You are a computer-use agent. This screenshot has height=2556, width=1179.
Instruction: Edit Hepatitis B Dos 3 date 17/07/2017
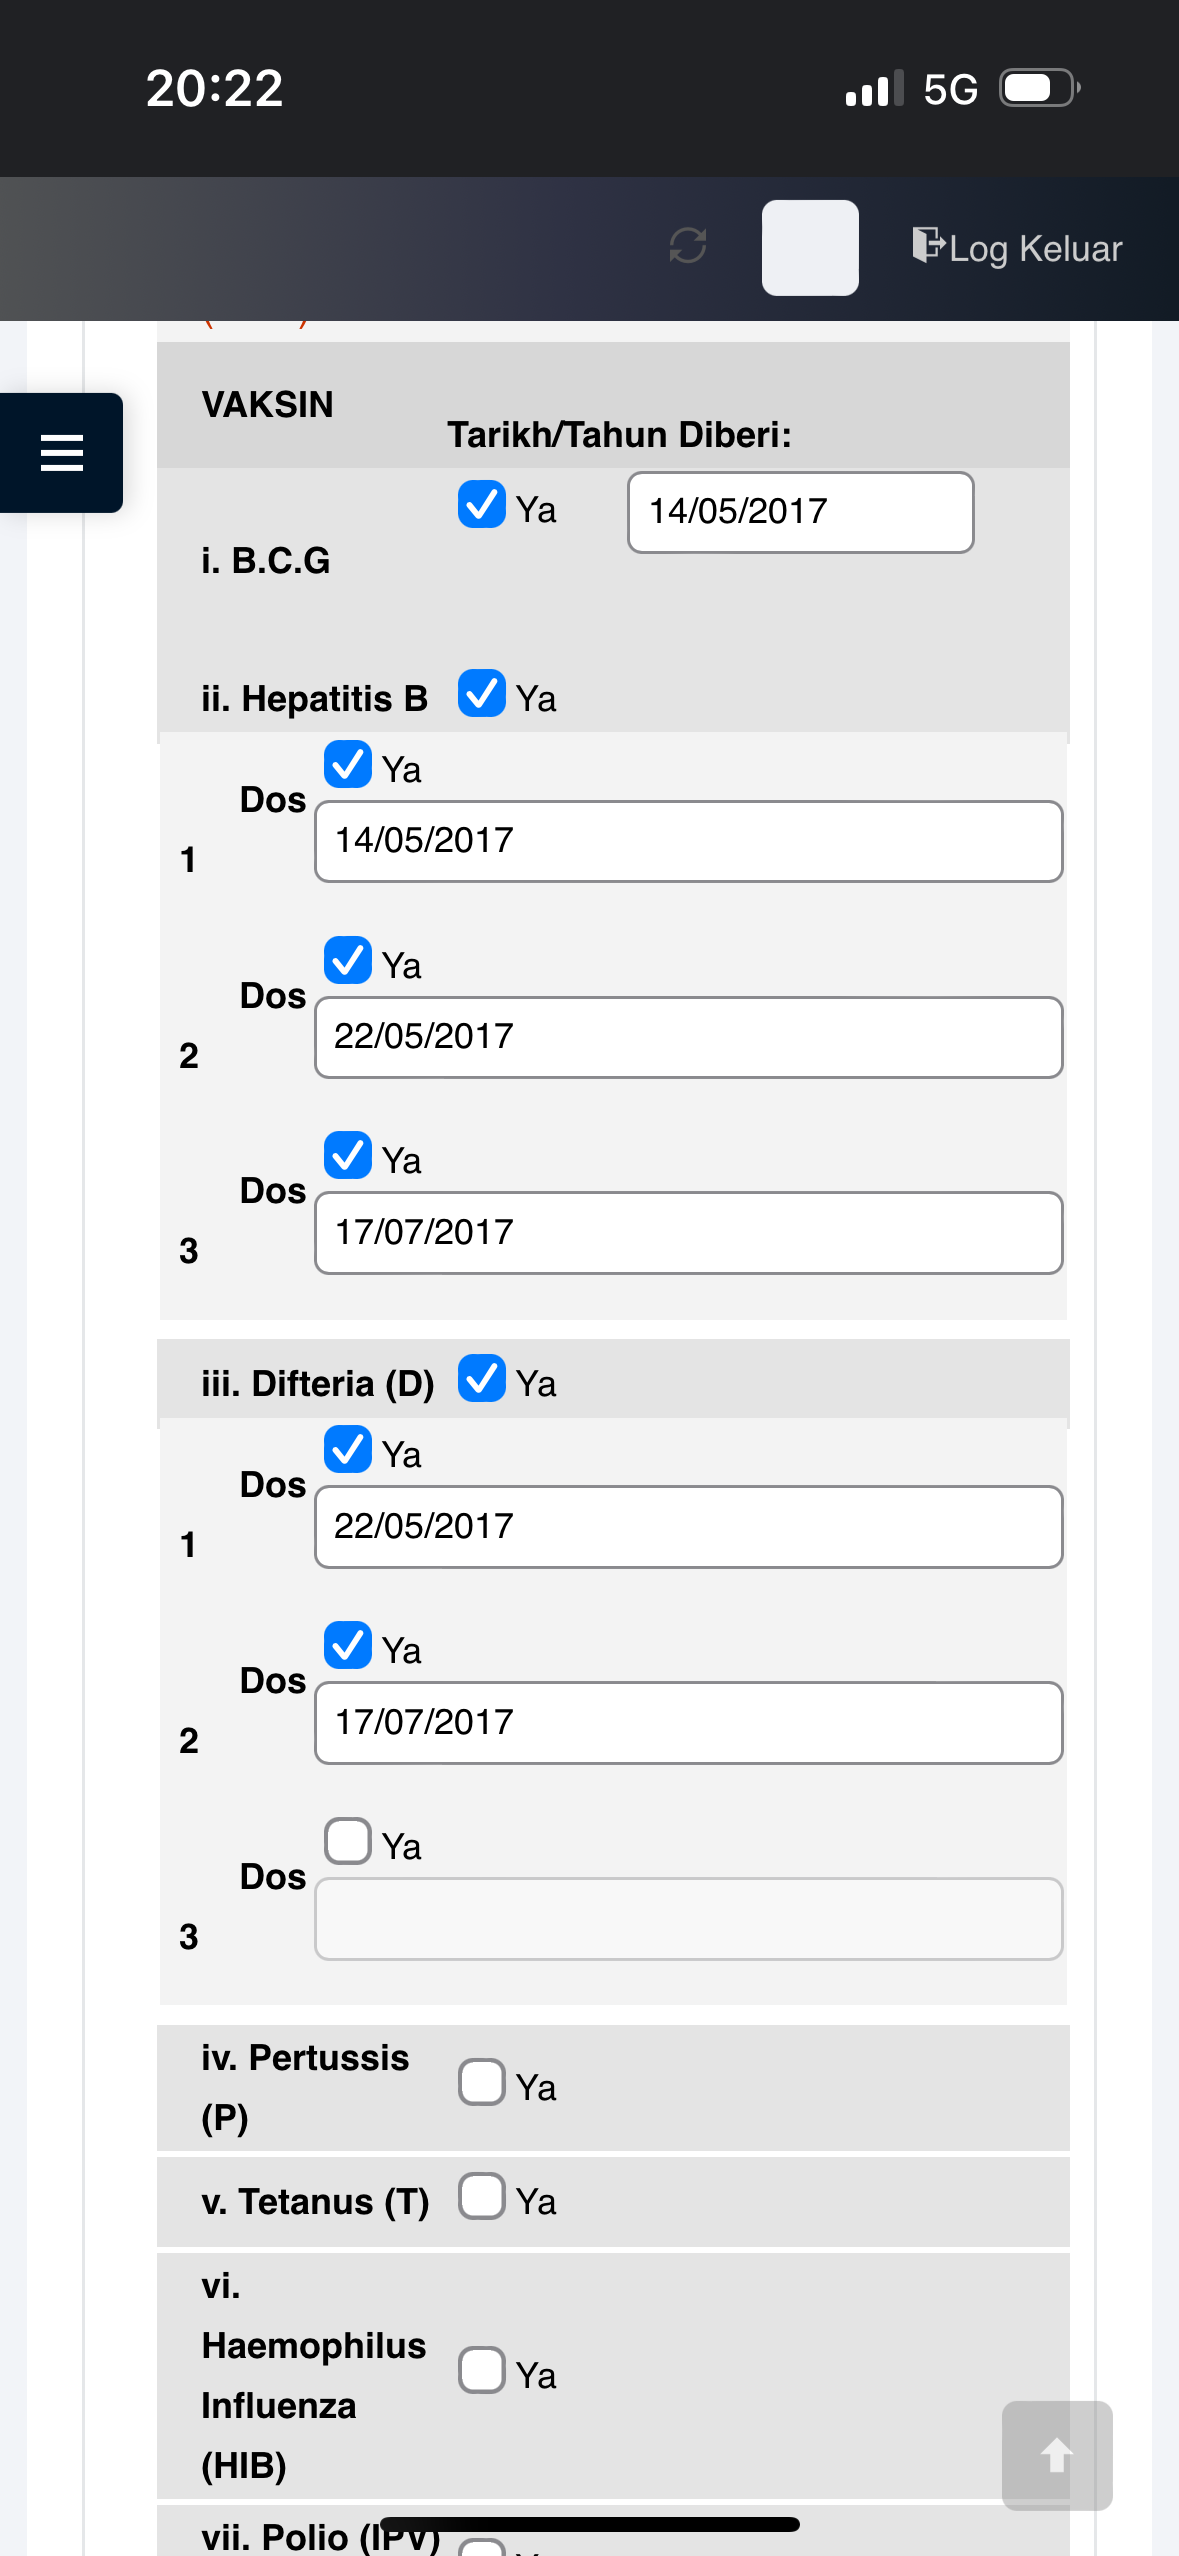689,1233
